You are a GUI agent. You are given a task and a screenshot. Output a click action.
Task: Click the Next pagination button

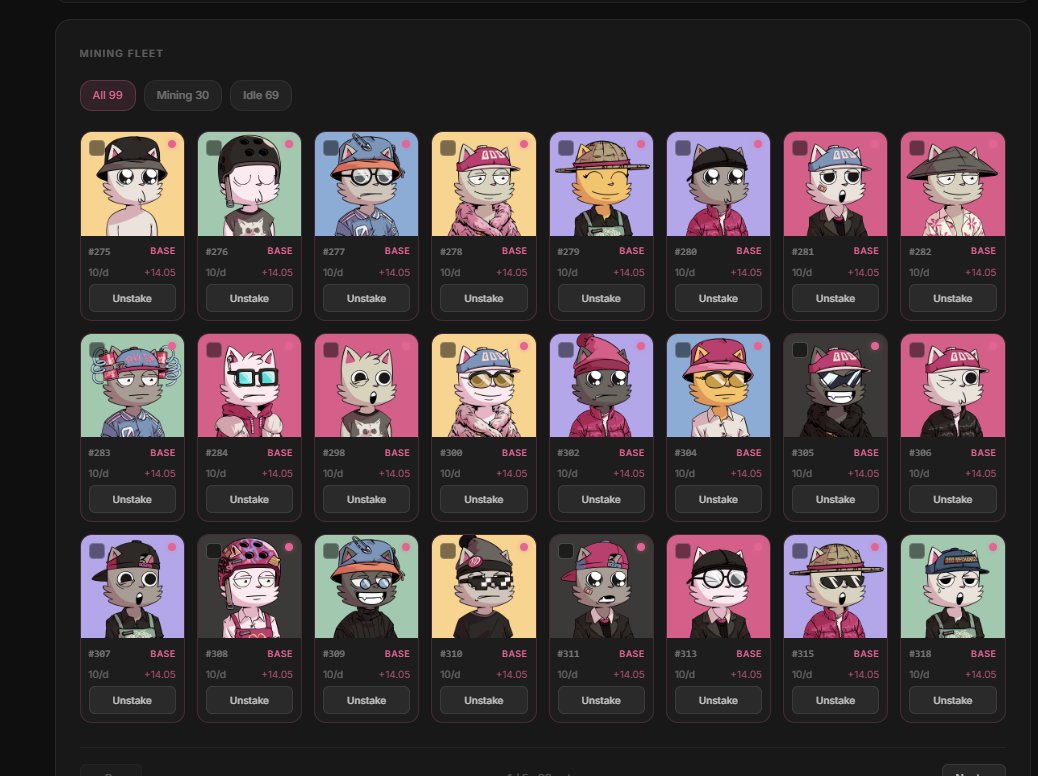coord(974,771)
